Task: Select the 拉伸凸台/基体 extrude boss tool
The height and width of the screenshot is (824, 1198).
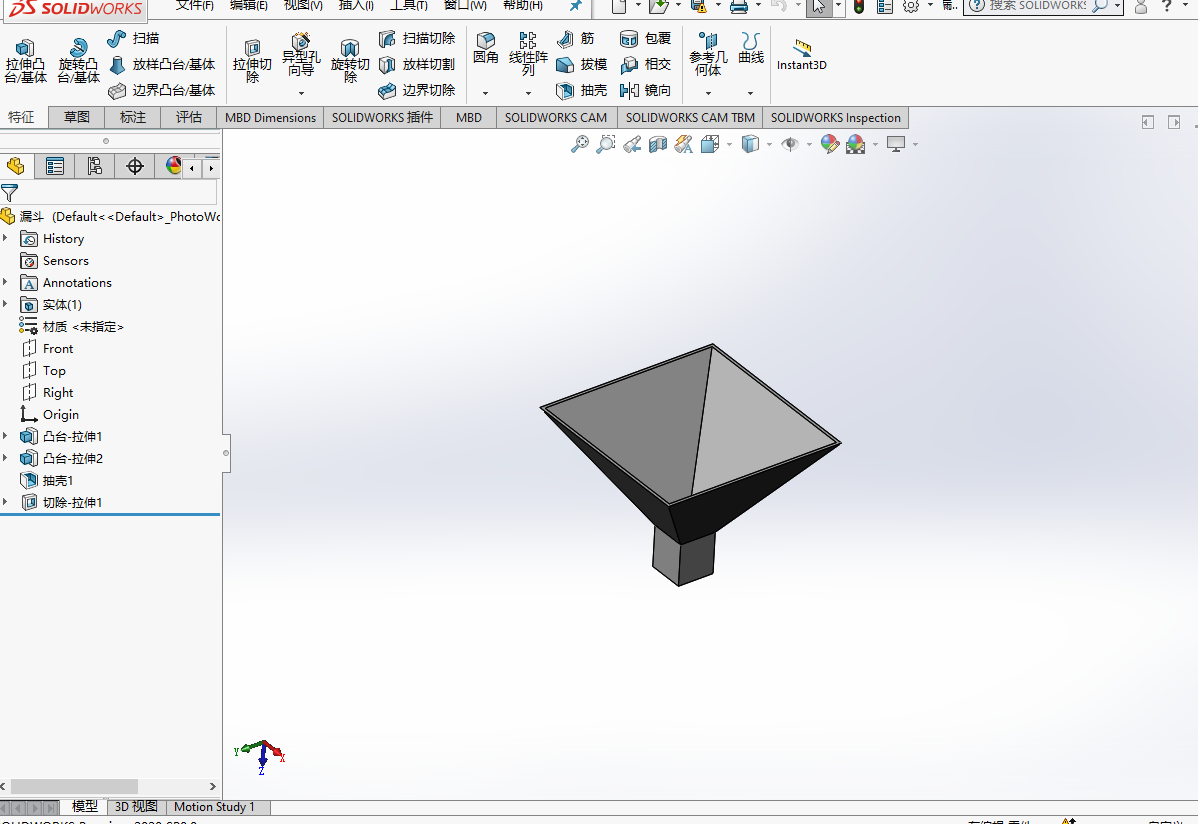Action: [x=25, y=61]
